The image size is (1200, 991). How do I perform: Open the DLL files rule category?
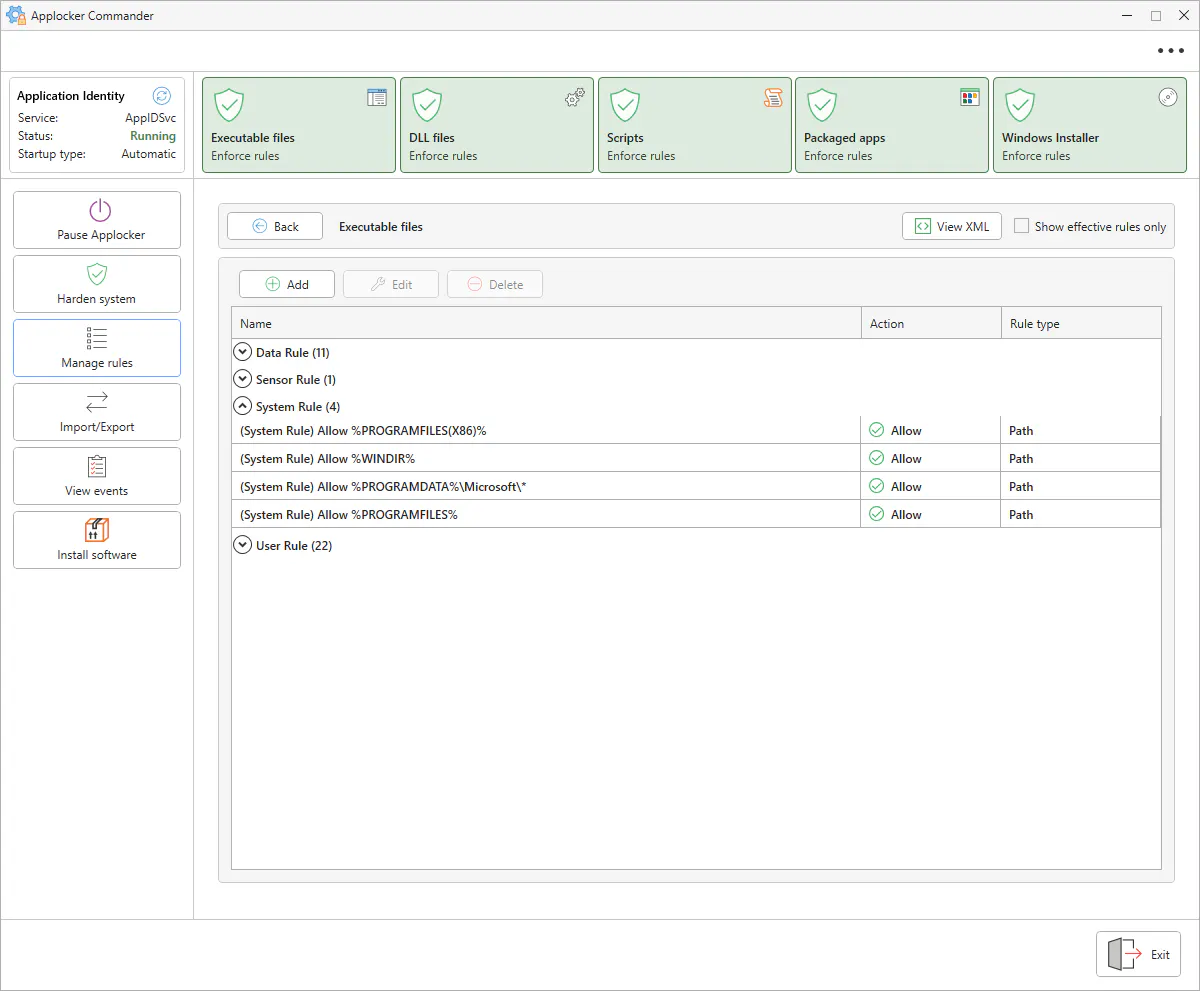click(497, 125)
